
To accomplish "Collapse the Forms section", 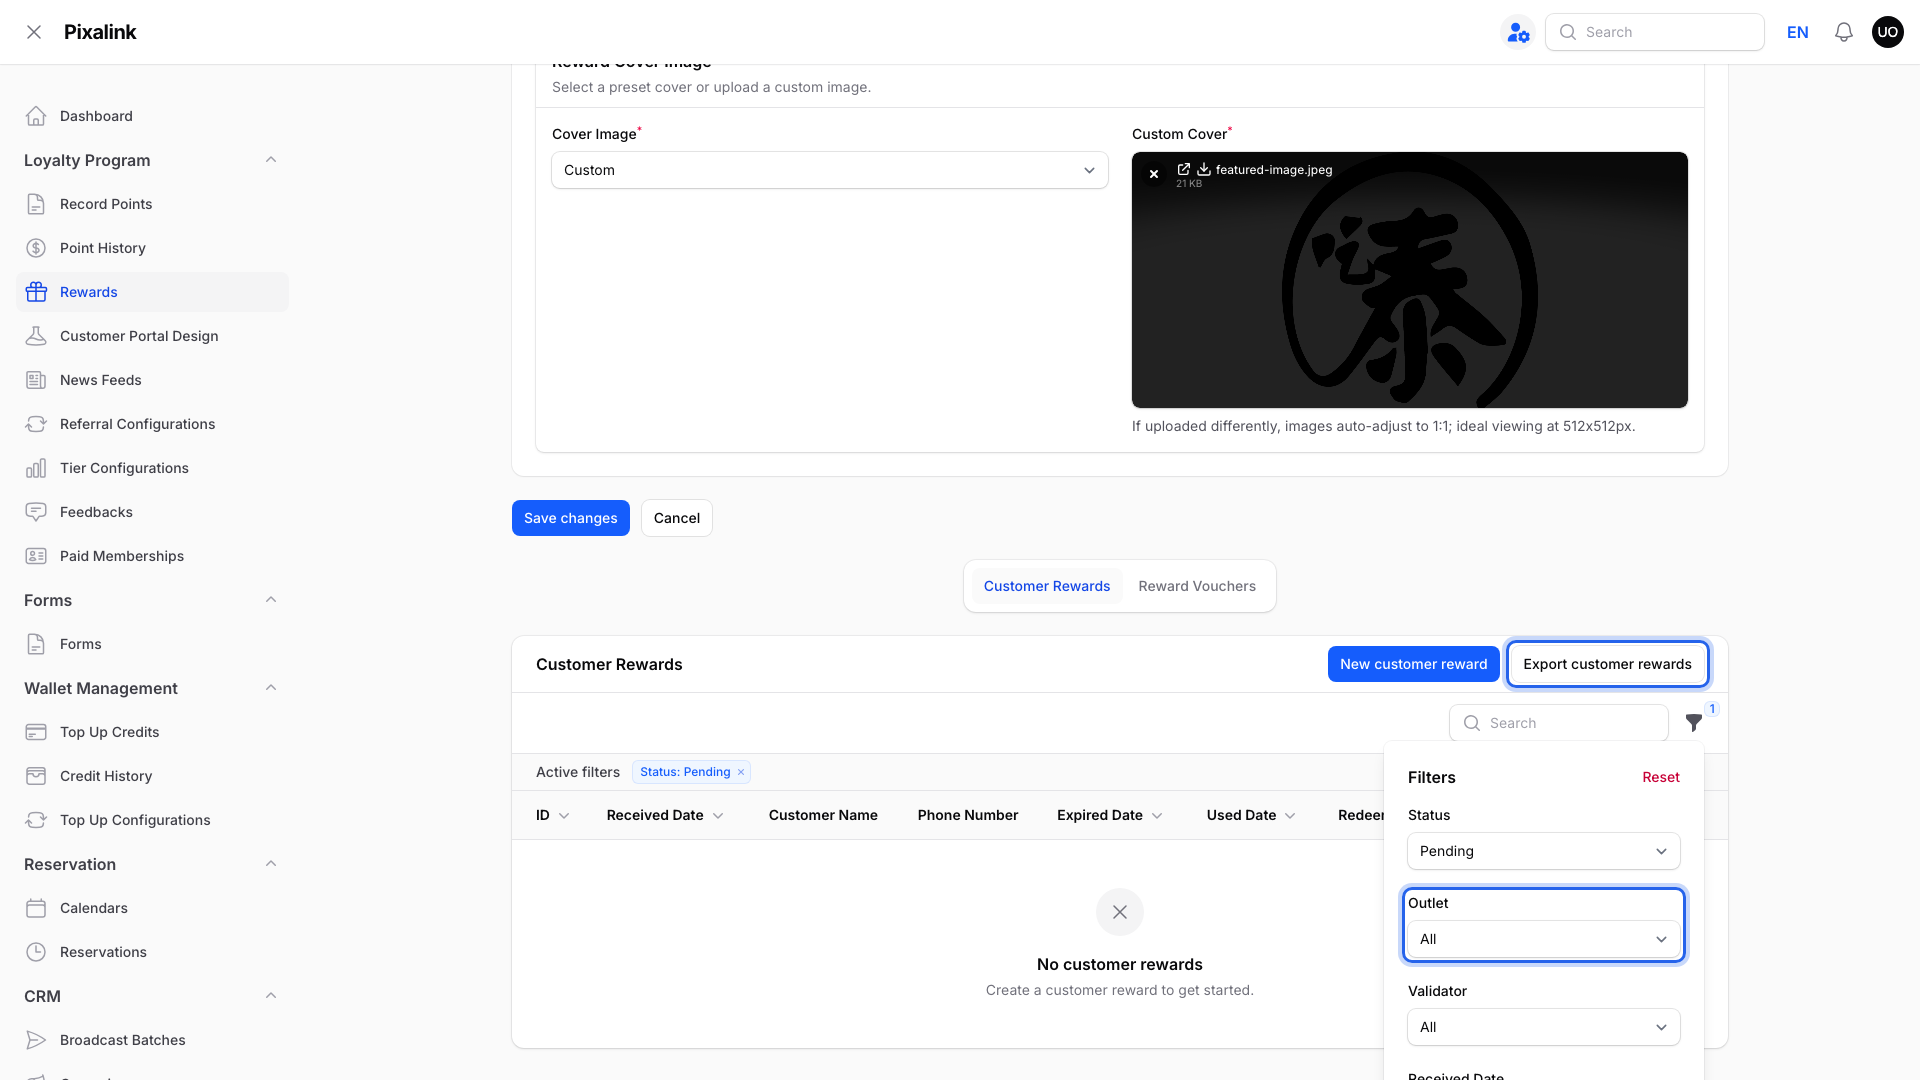I will pos(271,600).
